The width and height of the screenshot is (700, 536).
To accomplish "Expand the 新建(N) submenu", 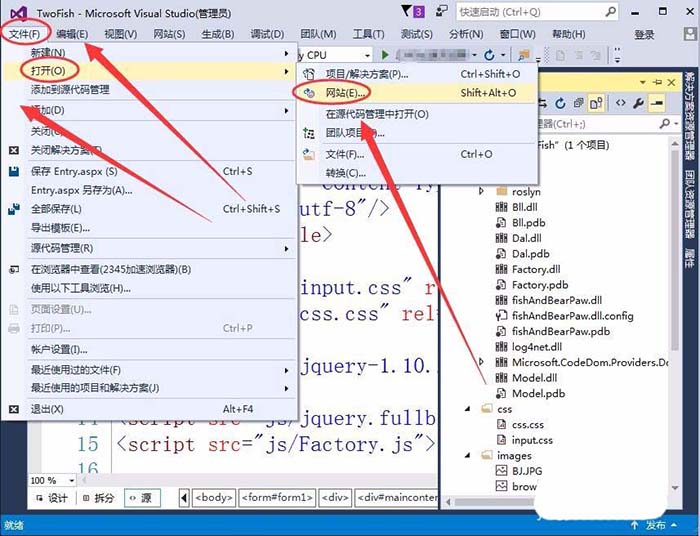I will click(150, 53).
